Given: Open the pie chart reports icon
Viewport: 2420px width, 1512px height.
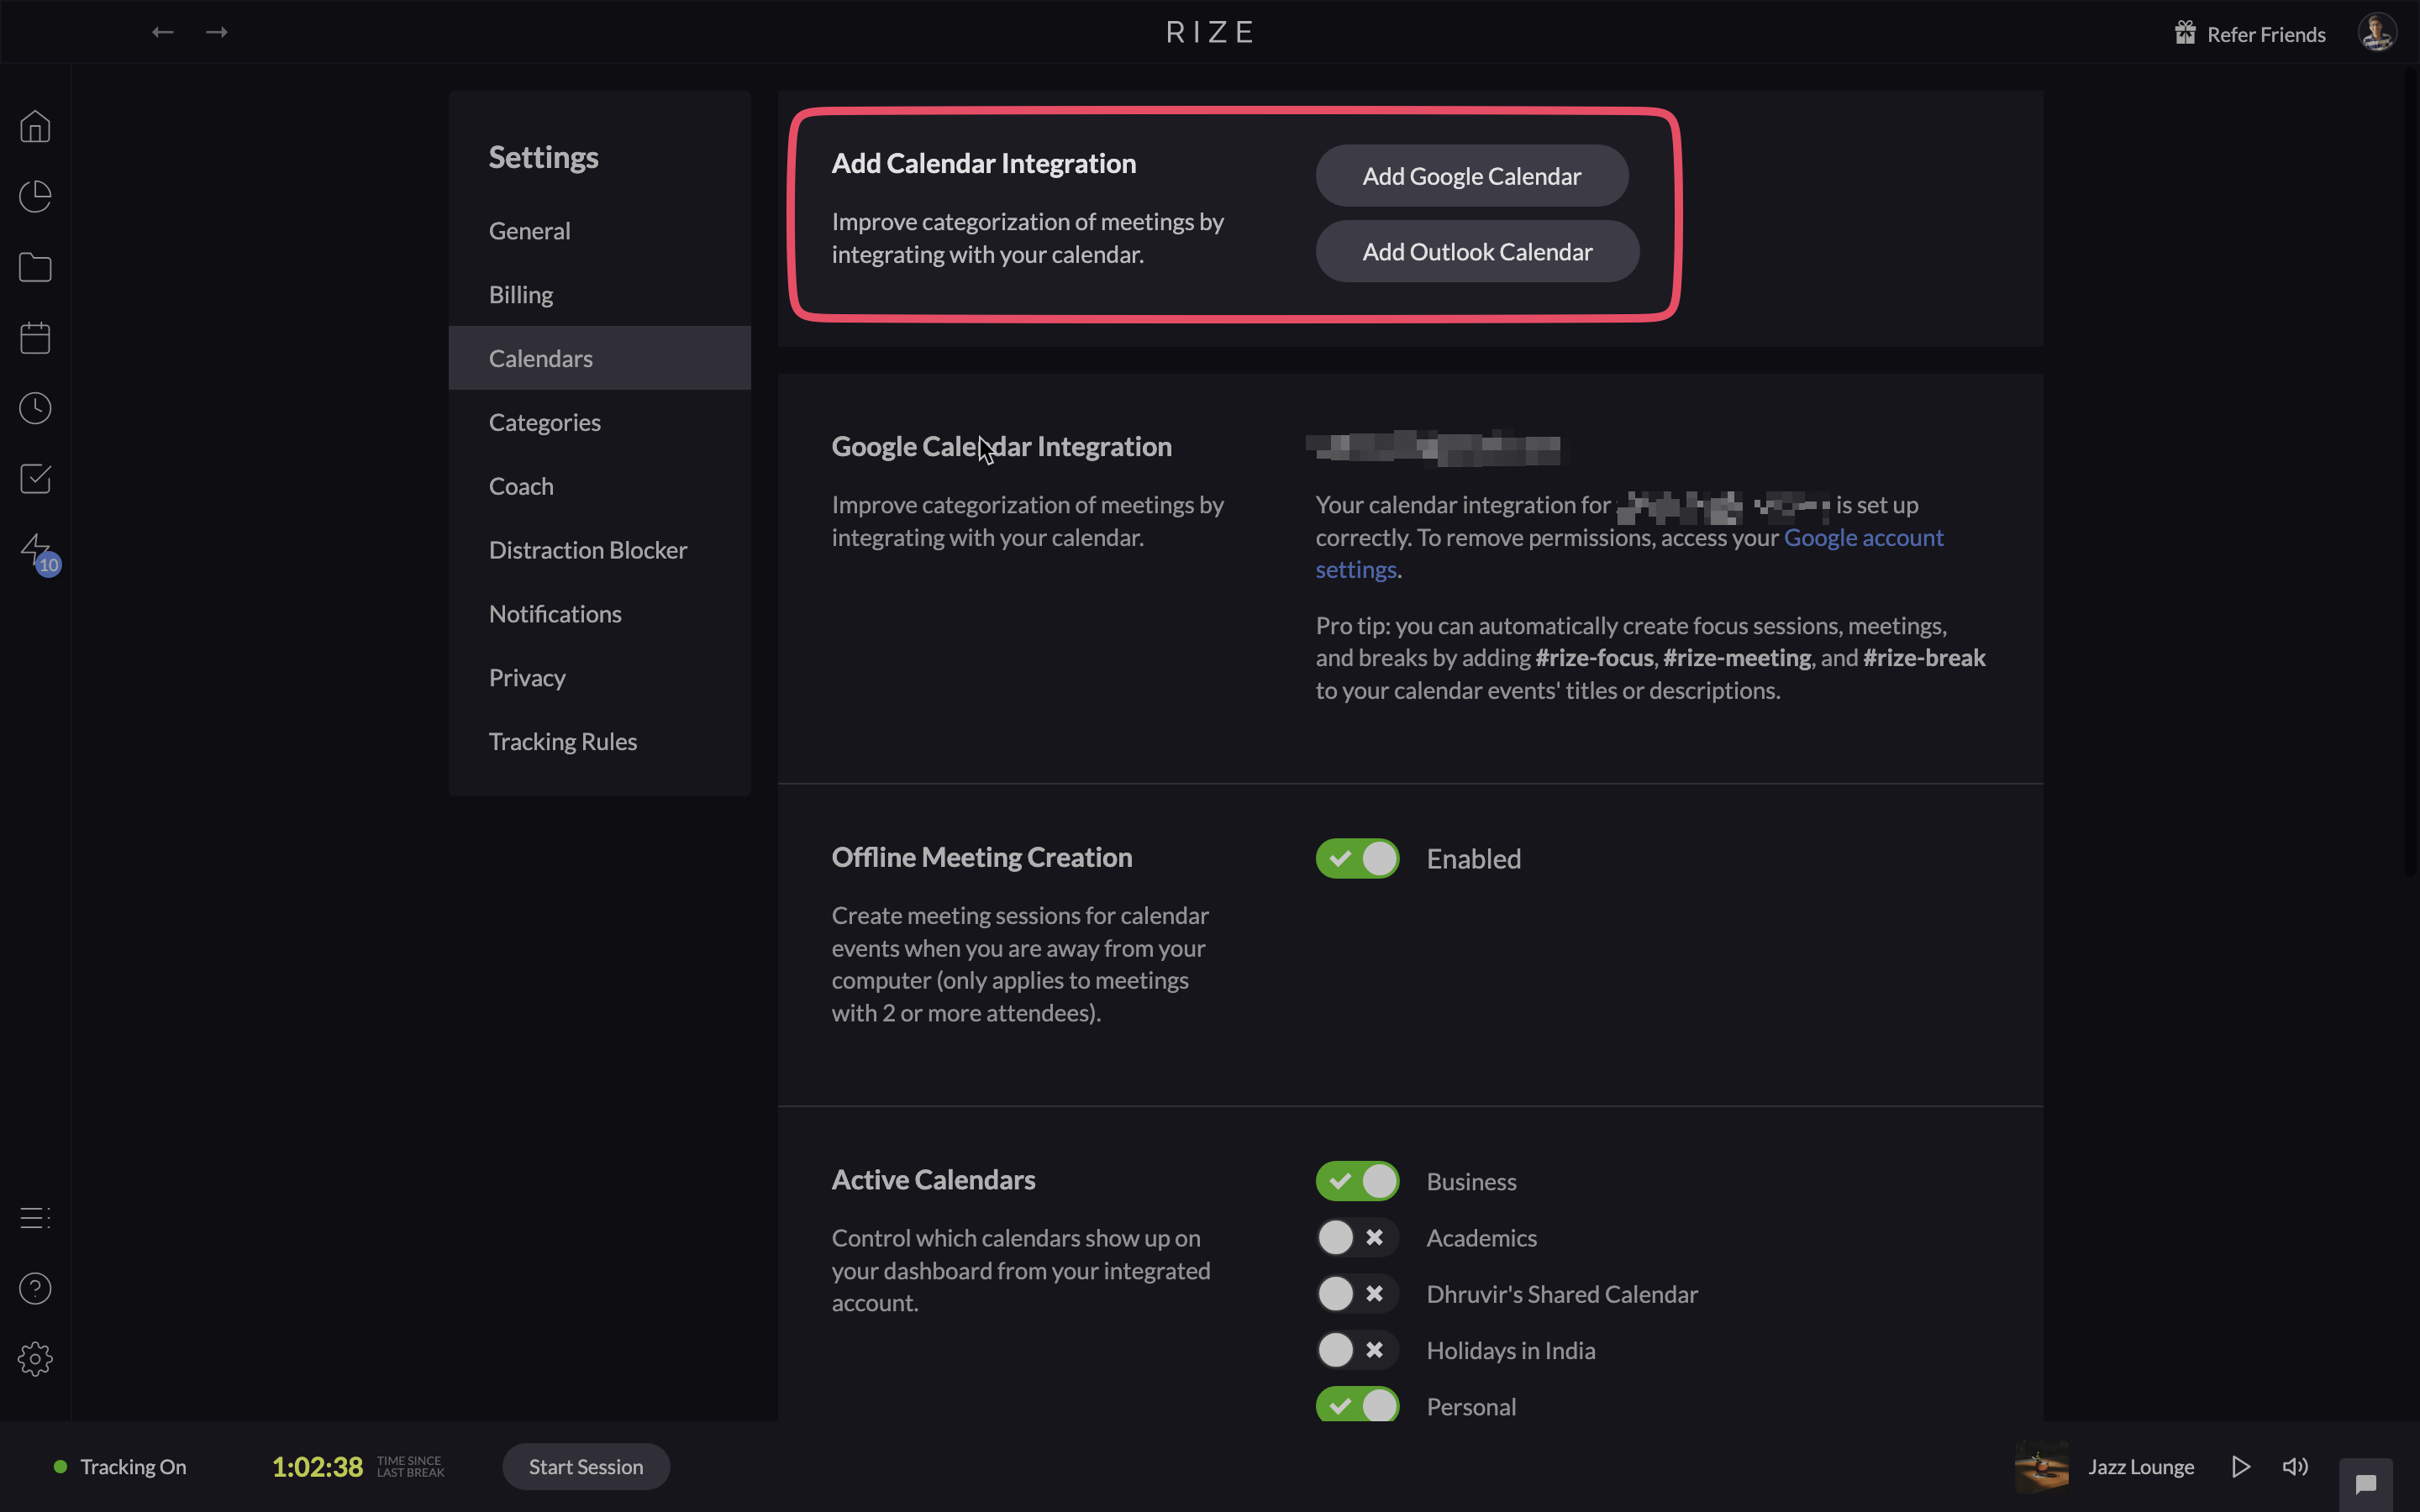Looking at the screenshot, I should coord(35,197).
